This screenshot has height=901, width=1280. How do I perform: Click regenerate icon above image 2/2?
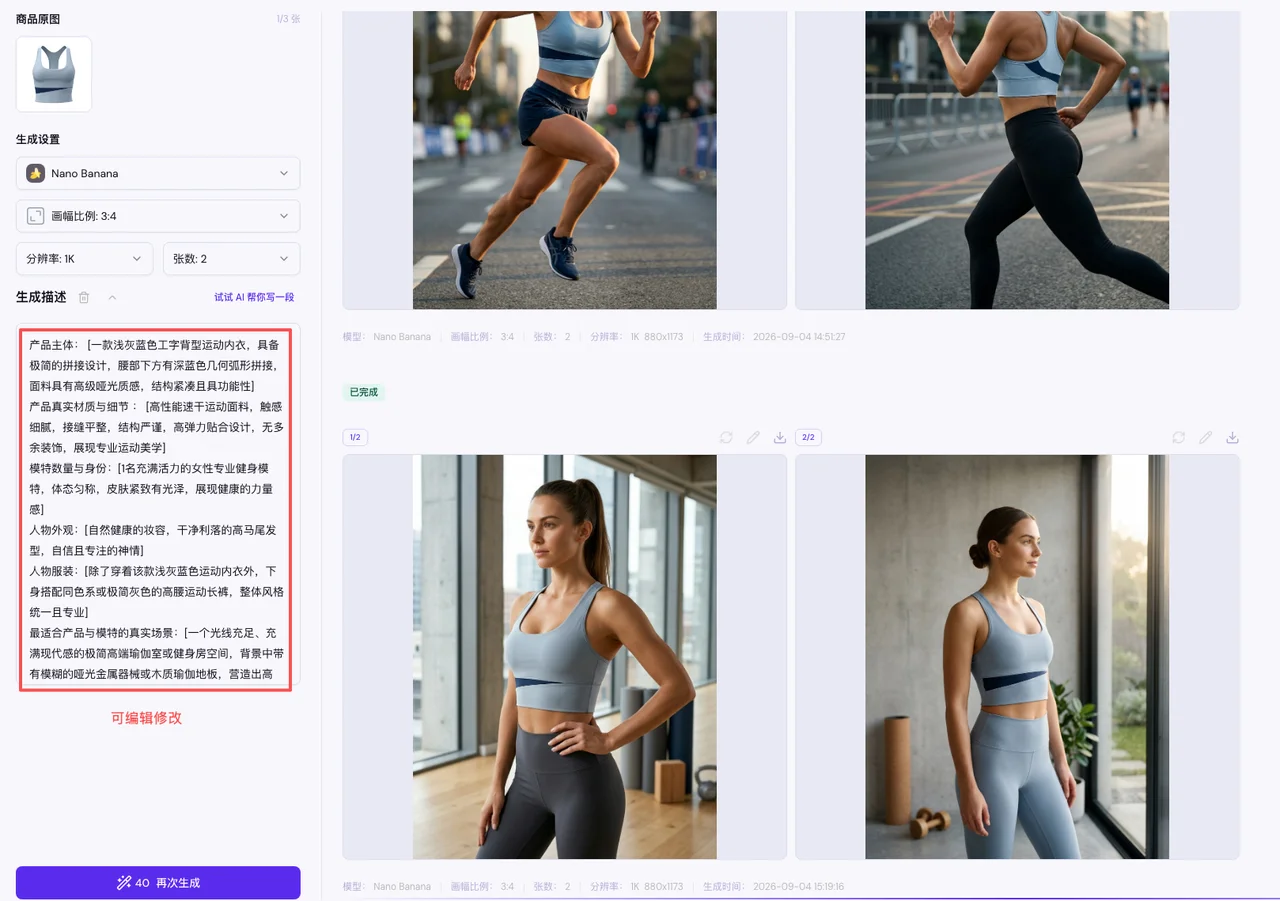pos(1179,438)
